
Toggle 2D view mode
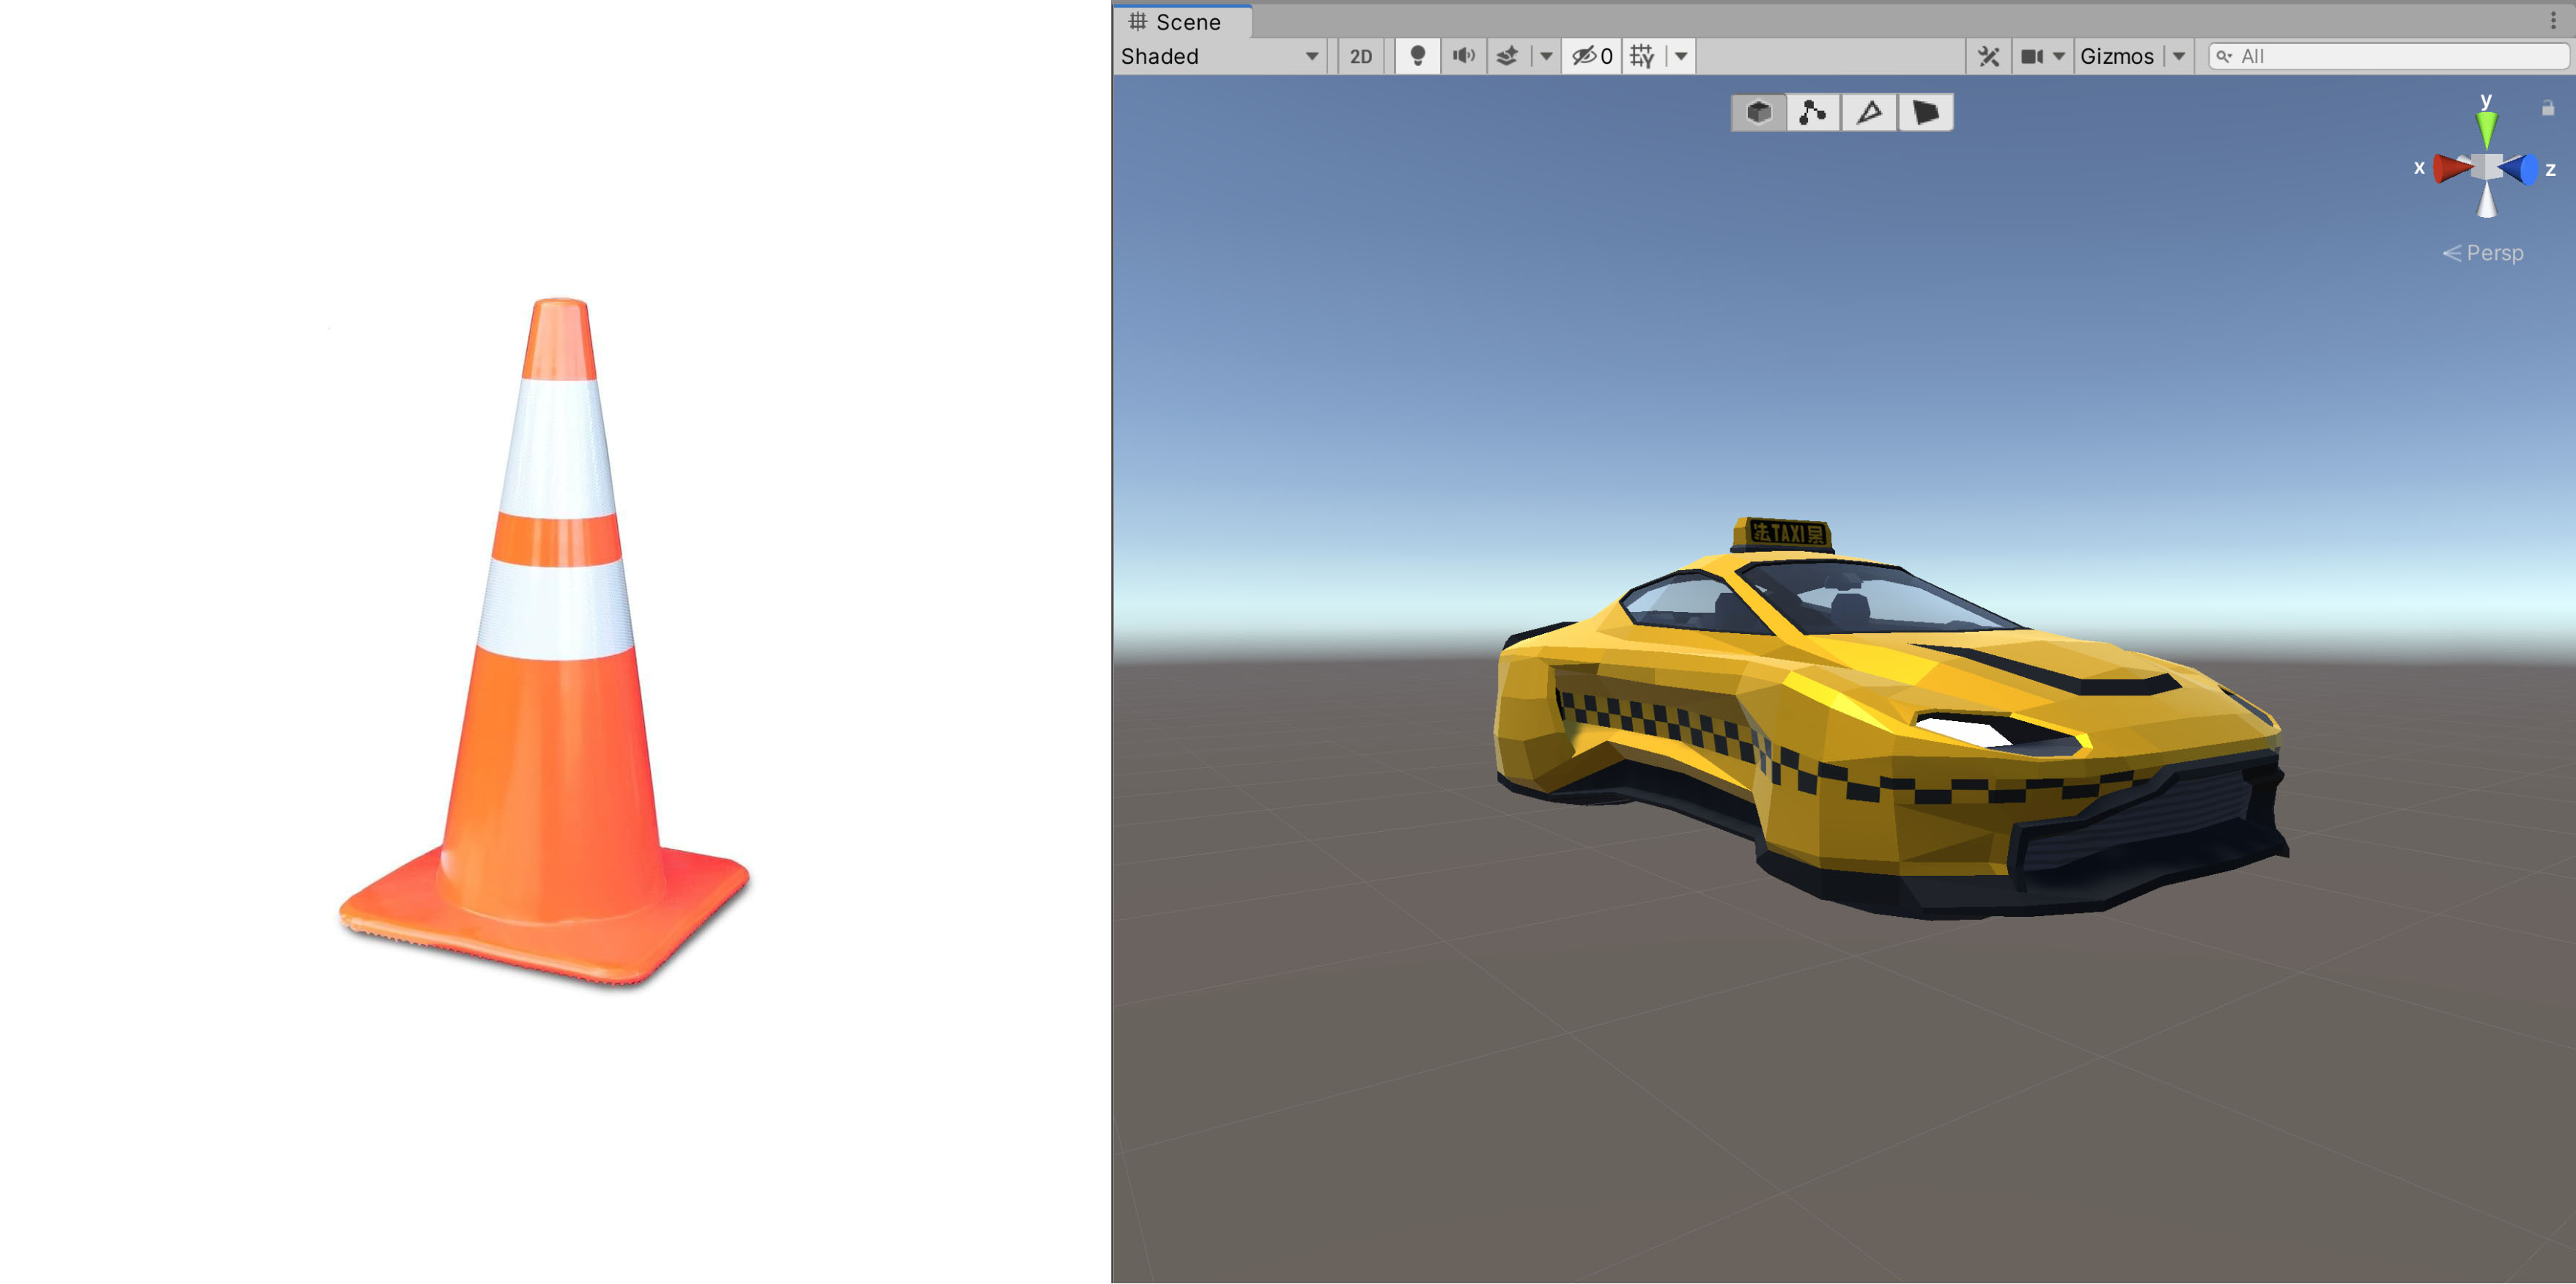(x=1360, y=56)
